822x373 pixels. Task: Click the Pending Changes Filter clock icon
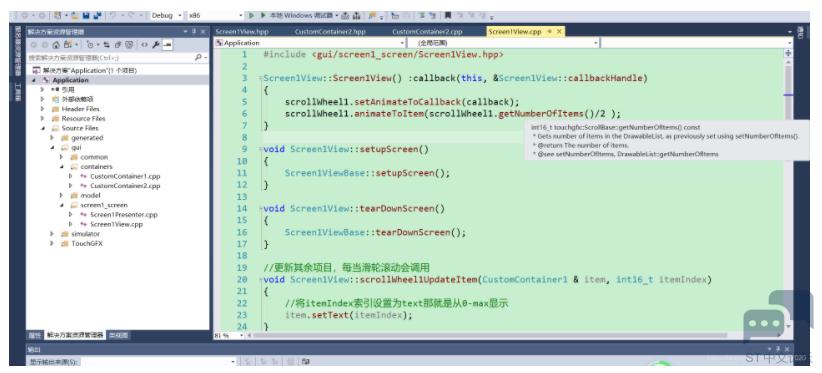click(90, 45)
